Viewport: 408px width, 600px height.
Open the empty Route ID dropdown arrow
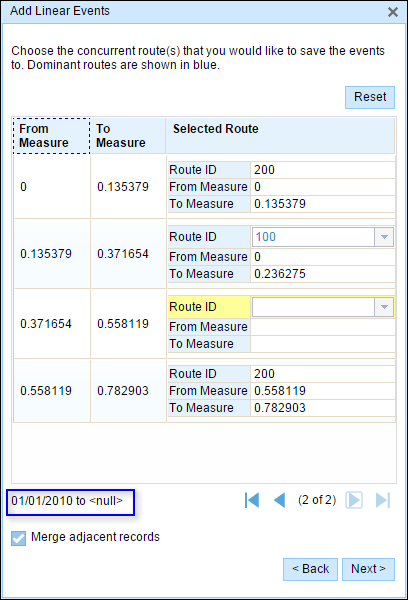[x=384, y=307]
